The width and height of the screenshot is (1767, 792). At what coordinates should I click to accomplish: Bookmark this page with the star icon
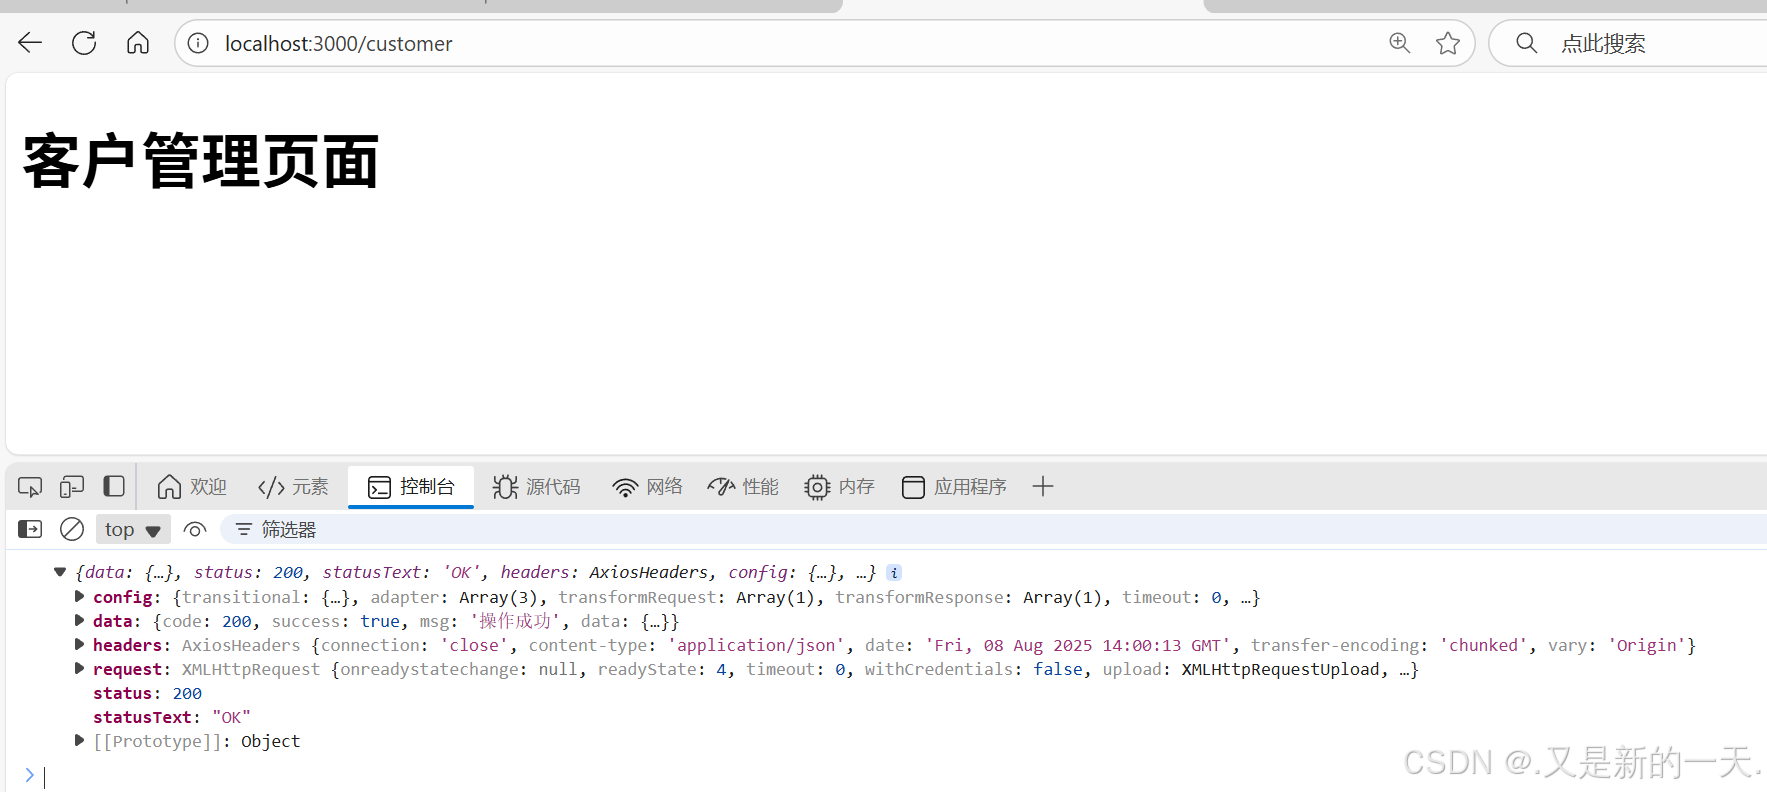pyautogui.click(x=1447, y=43)
